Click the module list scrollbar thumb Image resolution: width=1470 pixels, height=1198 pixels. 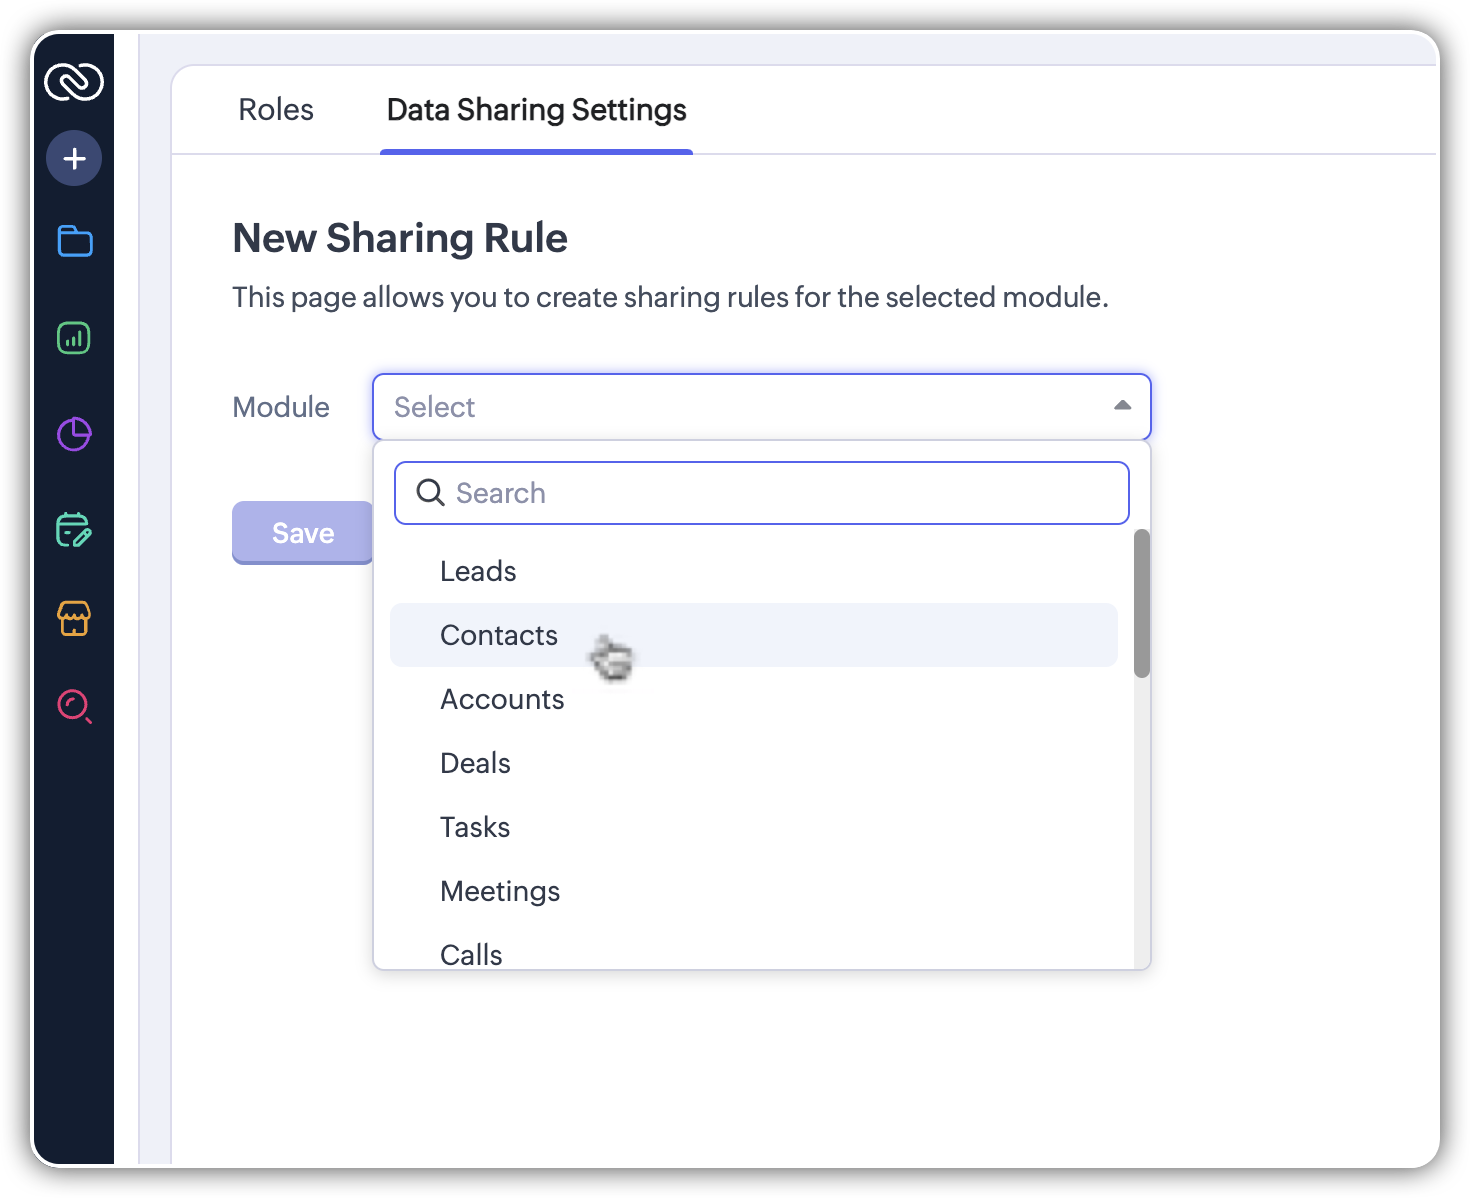click(1142, 603)
